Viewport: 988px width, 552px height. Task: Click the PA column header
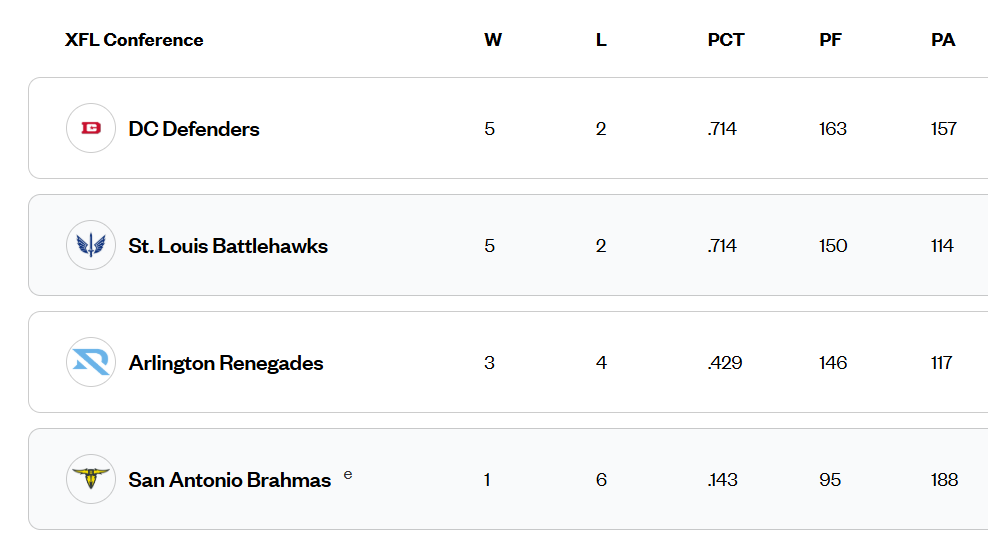(x=943, y=40)
